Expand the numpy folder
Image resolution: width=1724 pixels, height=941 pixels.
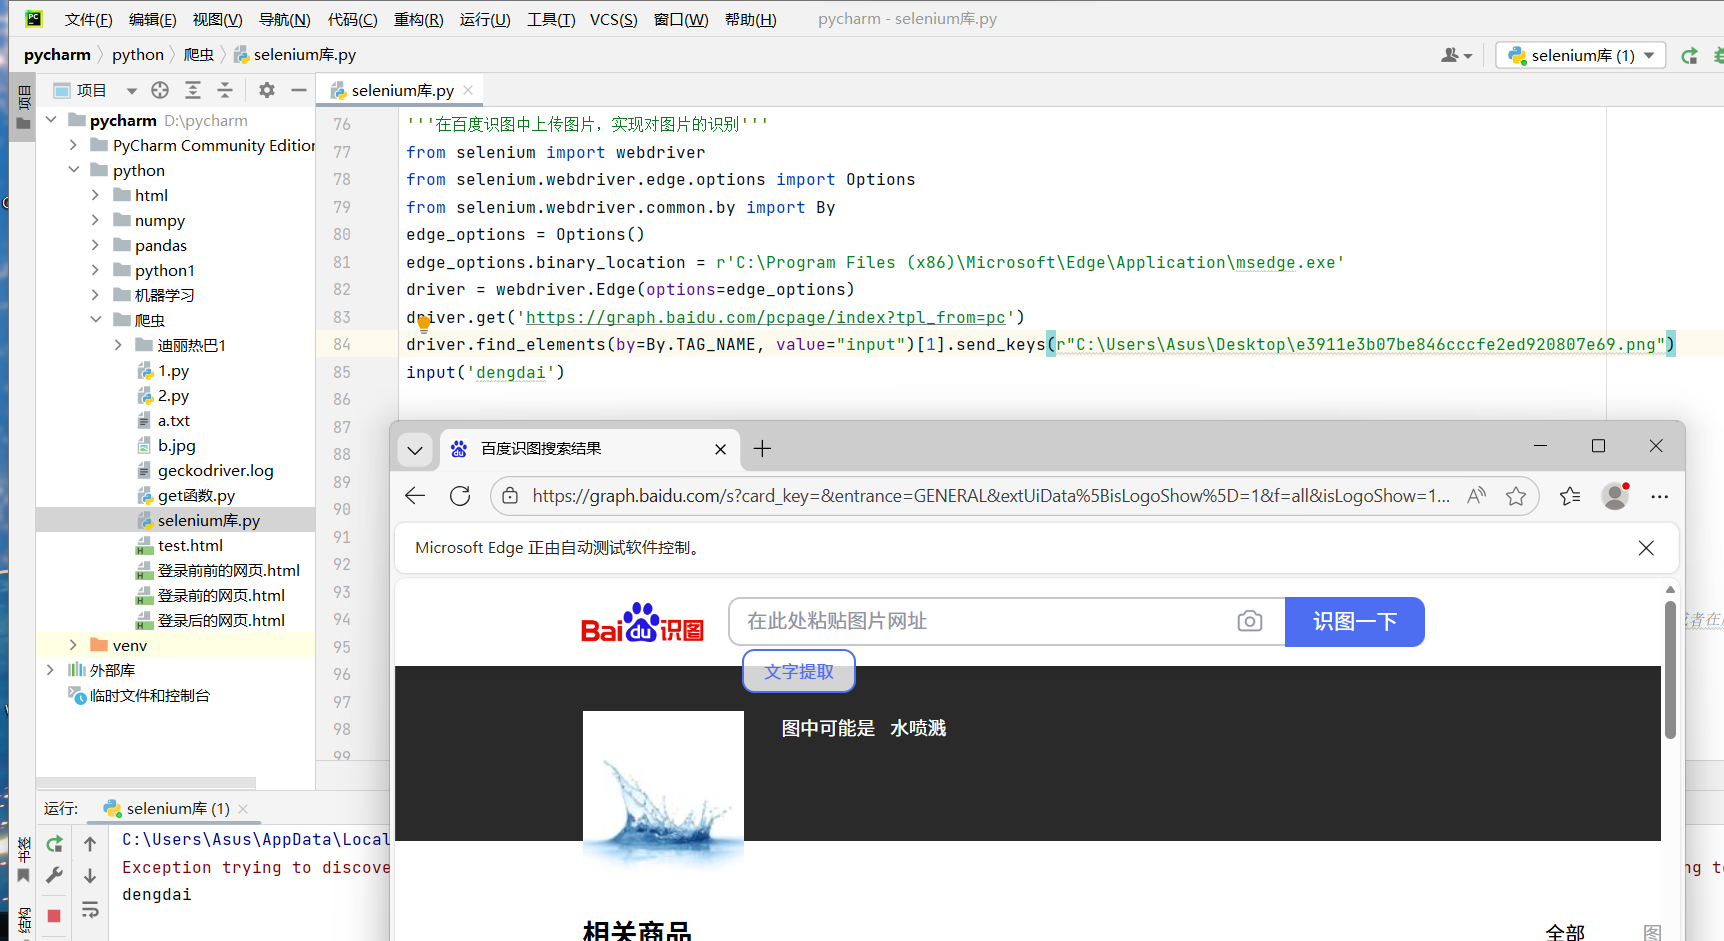click(x=95, y=220)
